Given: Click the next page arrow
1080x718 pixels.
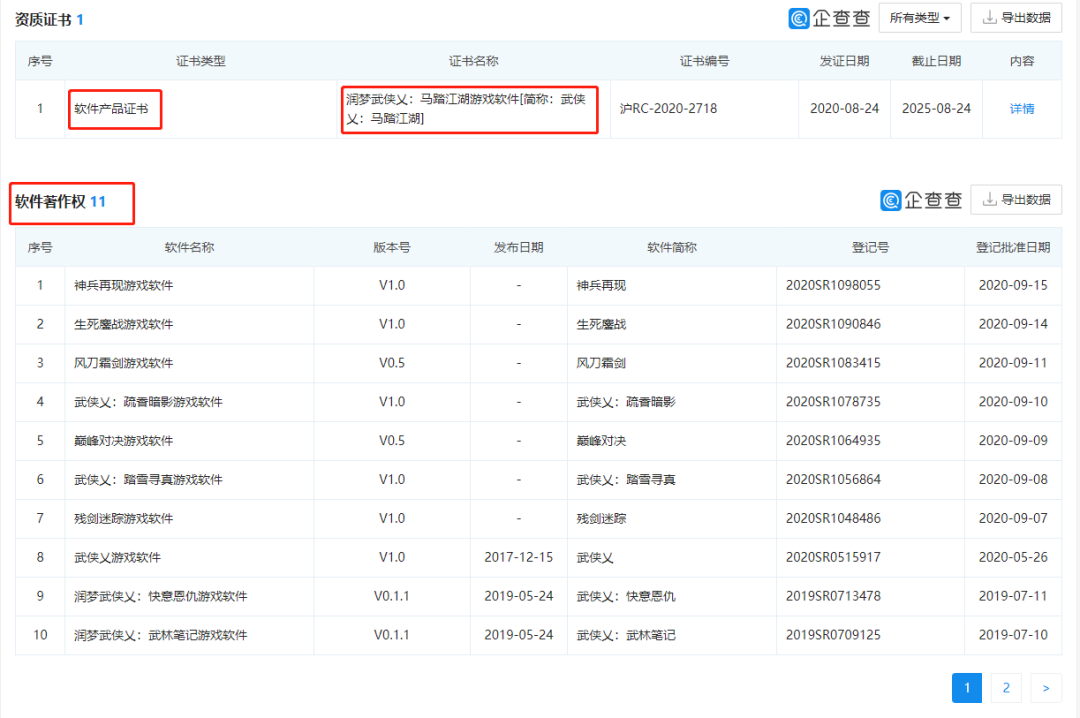Looking at the screenshot, I should pos(1046,688).
